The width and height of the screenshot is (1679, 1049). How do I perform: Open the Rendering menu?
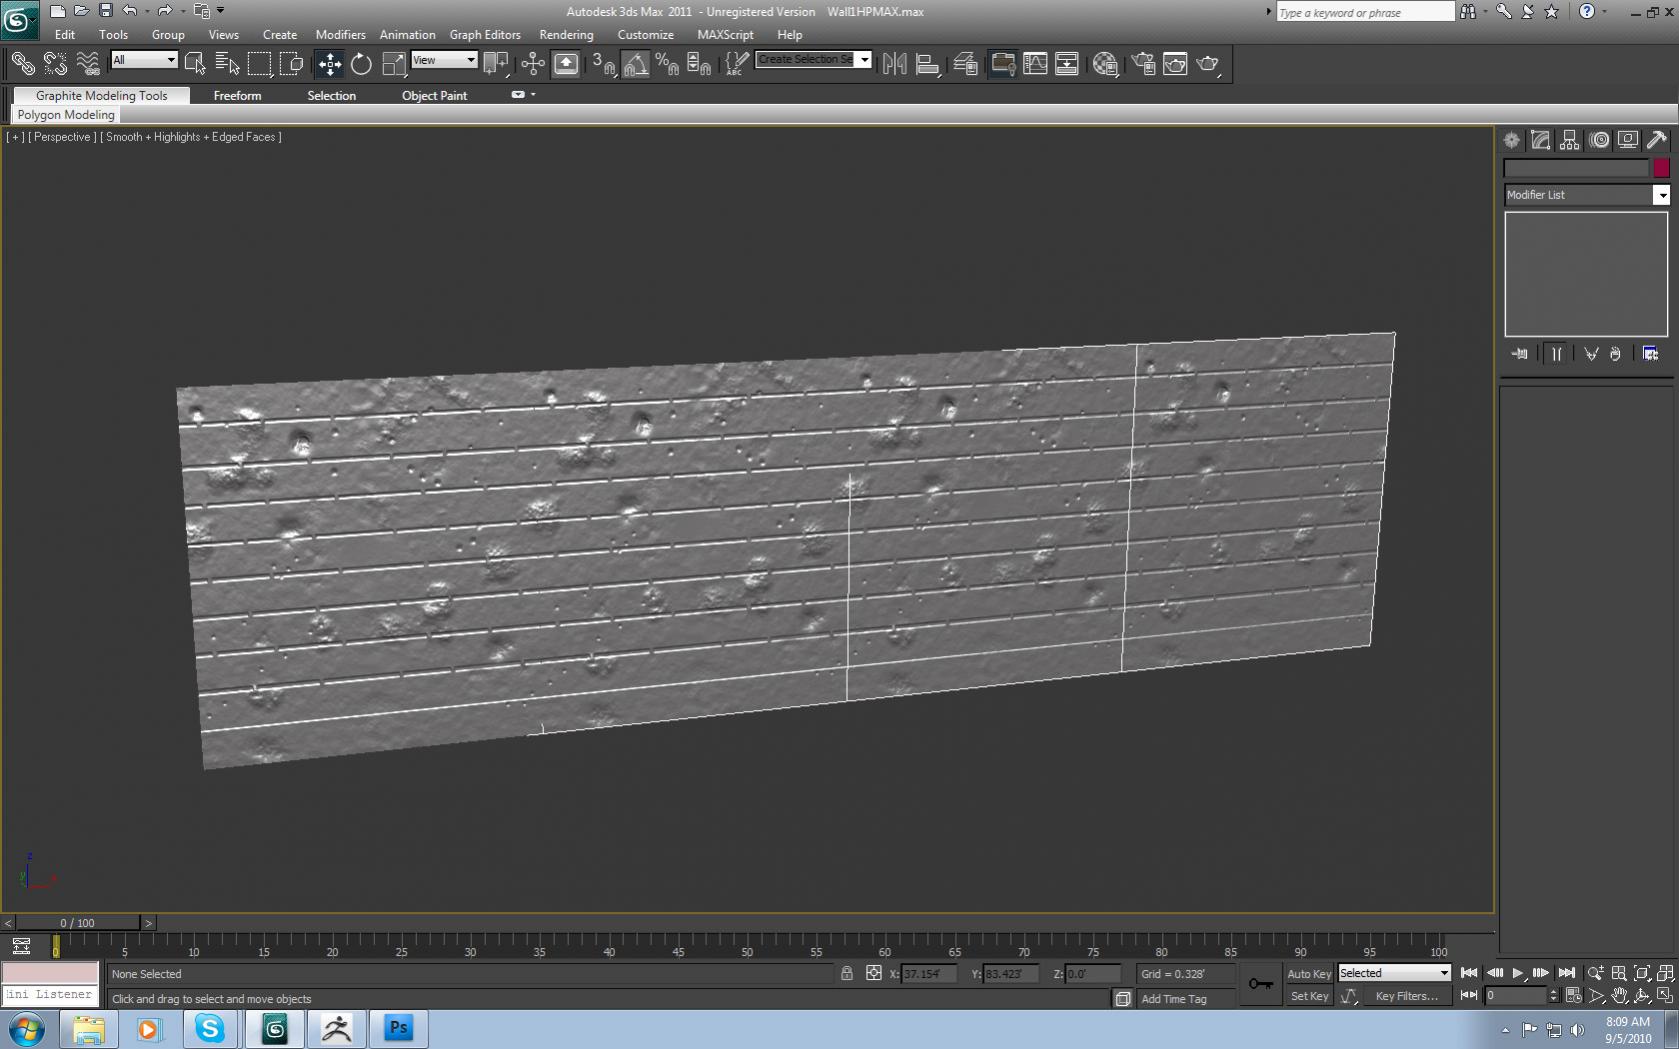click(x=566, y=34)
